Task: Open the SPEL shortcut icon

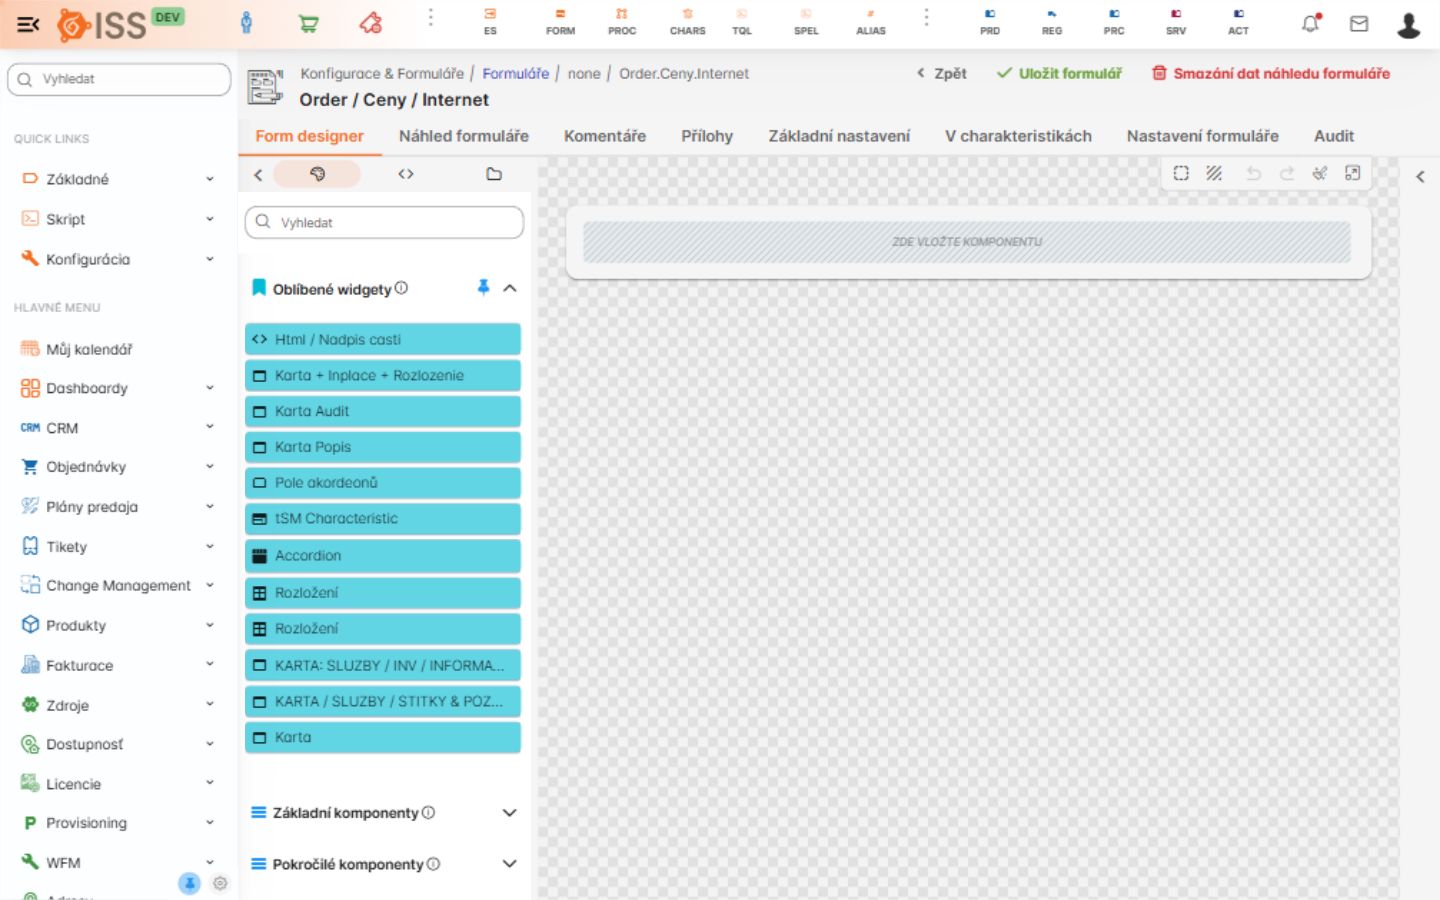Action: (806, 22)
